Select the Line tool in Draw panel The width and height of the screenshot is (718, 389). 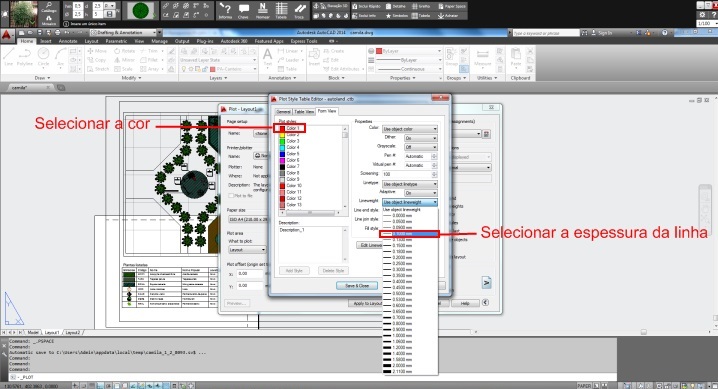click(9, 56)
